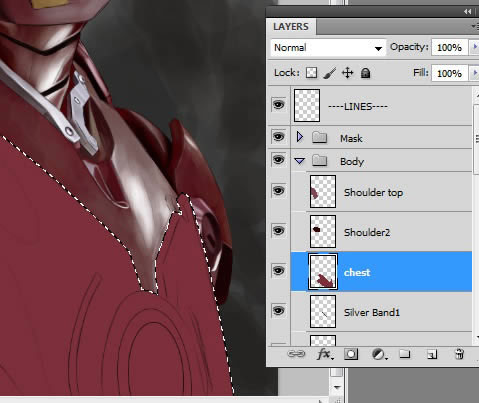Viewport: 479px width, 403px height.
Task: Click the Fill label
Action: tap(421, 72)
